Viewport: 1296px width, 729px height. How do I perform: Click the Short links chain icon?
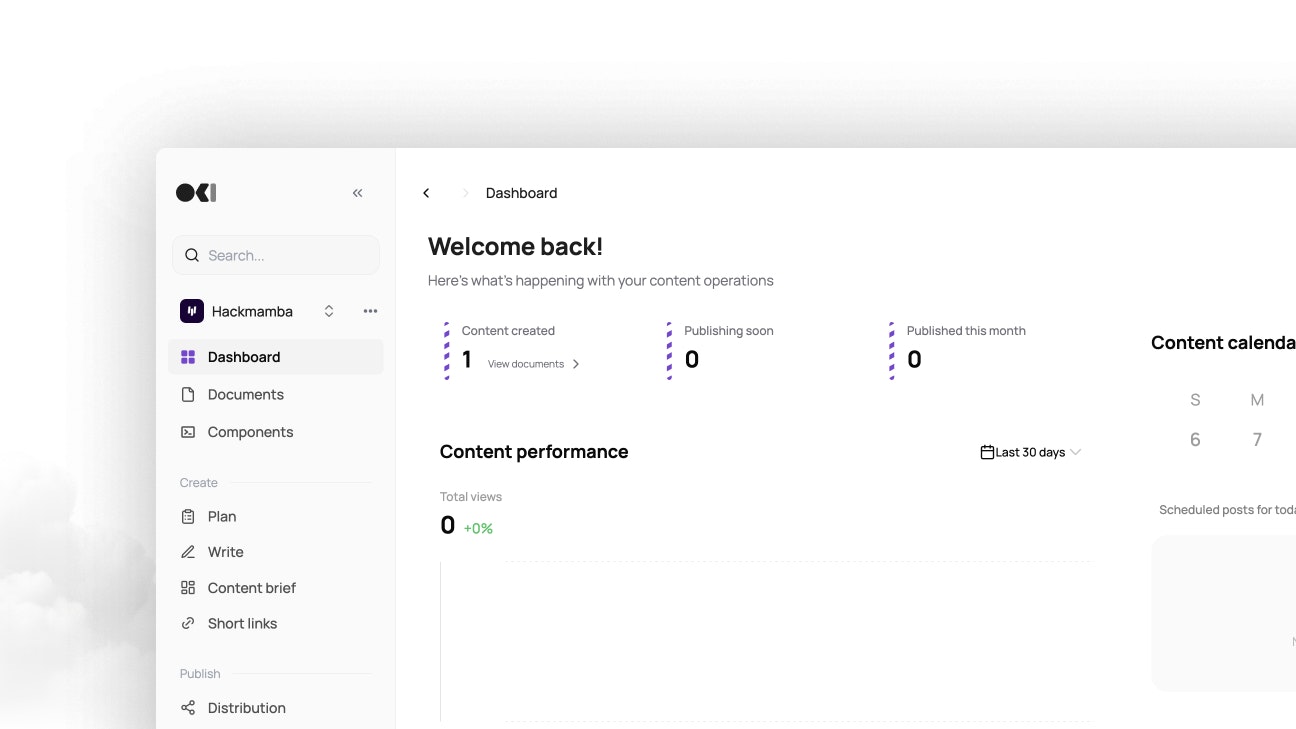[188, 623]
